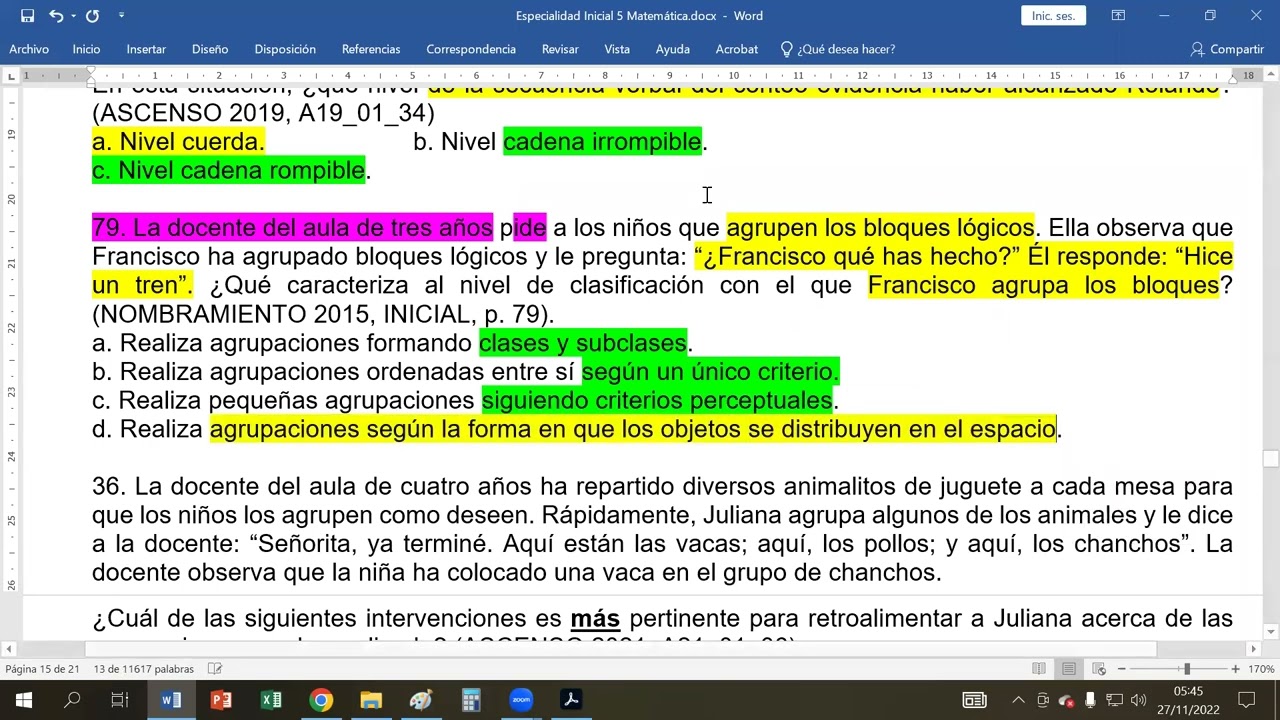
Task: Go to the Diseño tab
Action: point(210,49)
